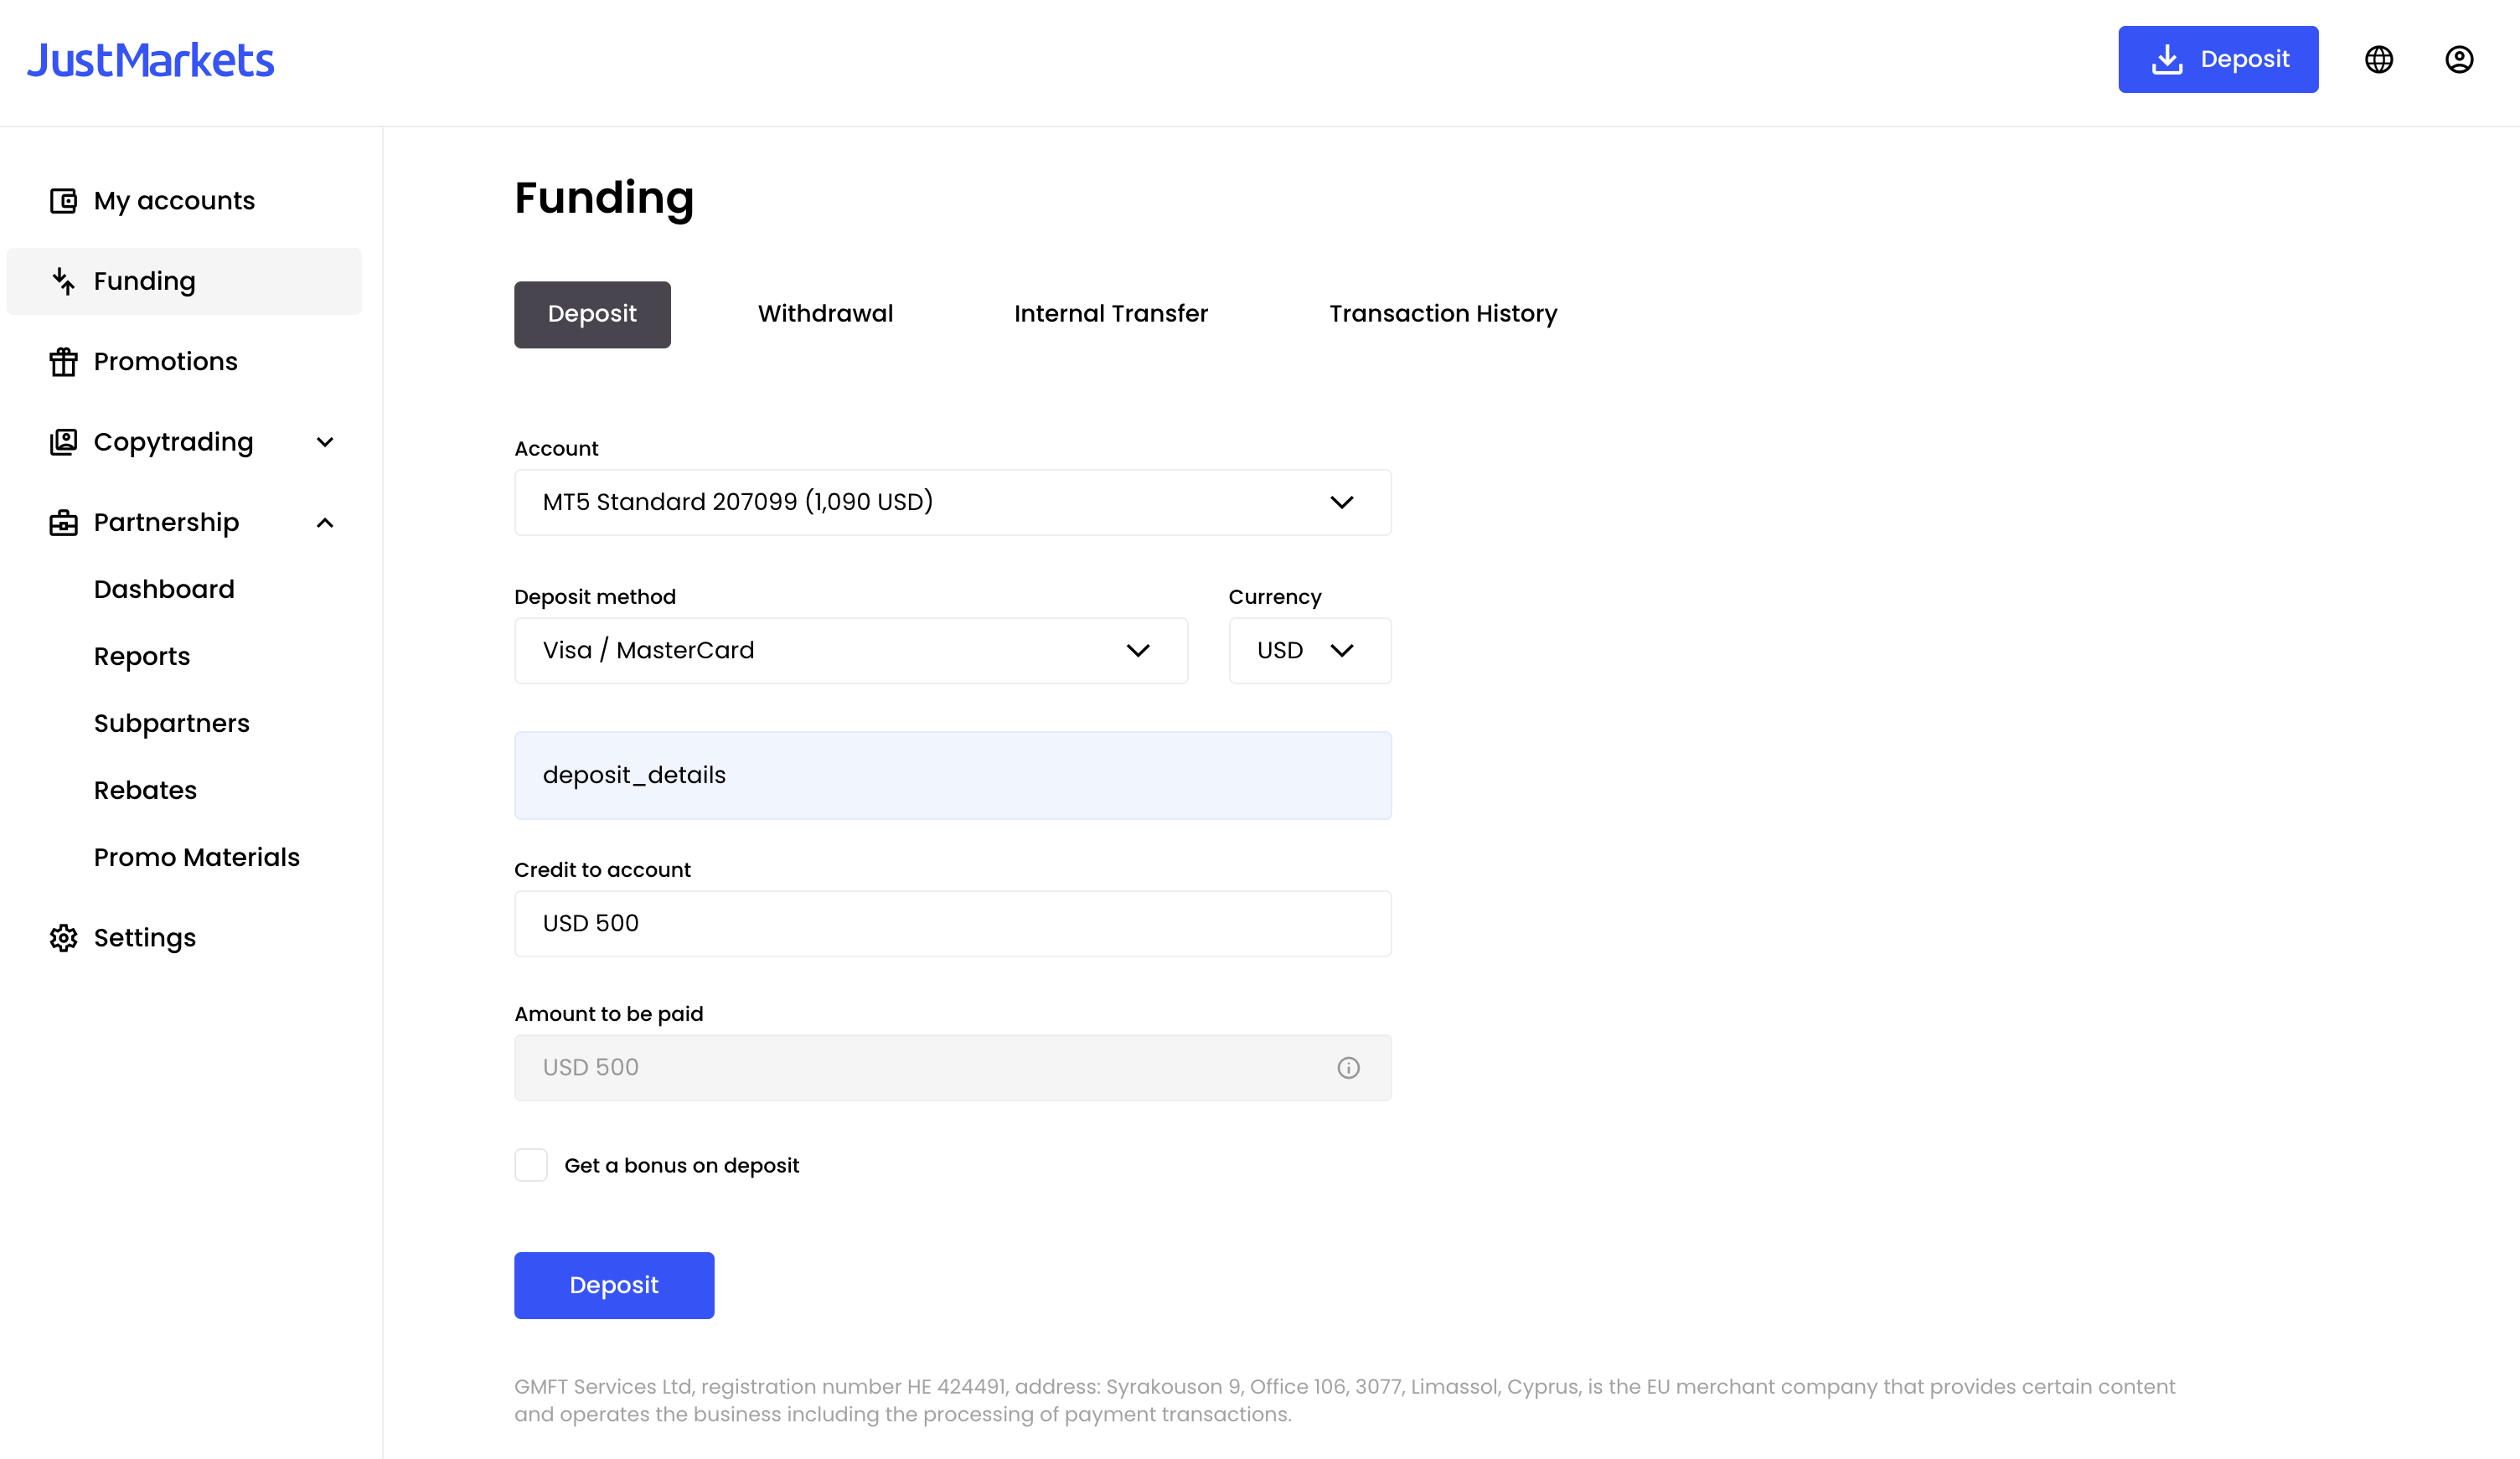Click the Funding arrows icon in sidebar
Viewport: 2520px width, 1459px height.
coord(63,281)
